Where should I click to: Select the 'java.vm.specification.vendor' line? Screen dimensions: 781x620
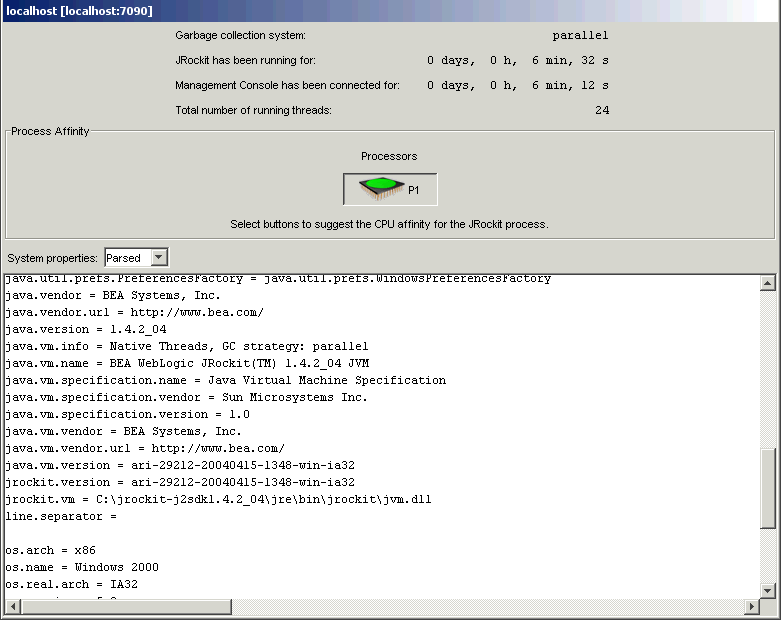click(x=186, y=397)
